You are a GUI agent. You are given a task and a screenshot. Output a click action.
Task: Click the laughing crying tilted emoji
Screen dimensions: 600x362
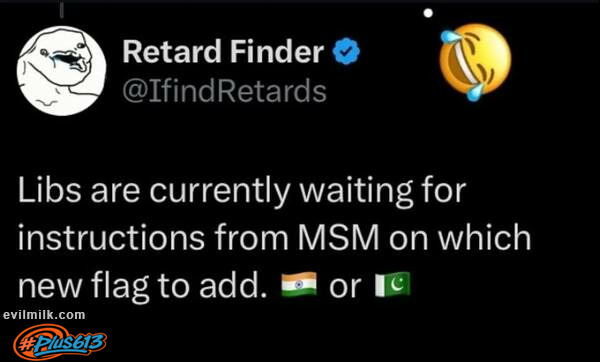[475, 61]
